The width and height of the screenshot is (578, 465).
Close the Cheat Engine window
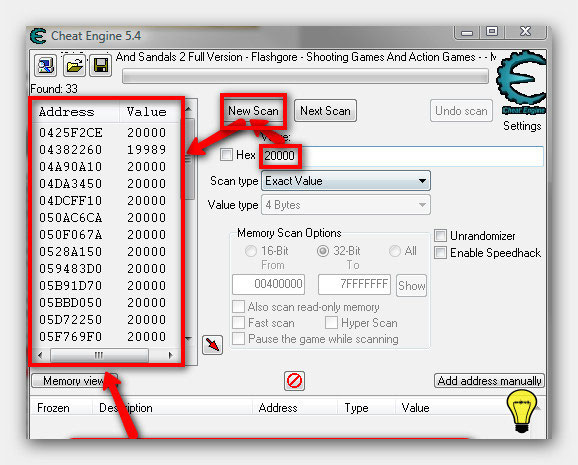click(x=526, y=32)
